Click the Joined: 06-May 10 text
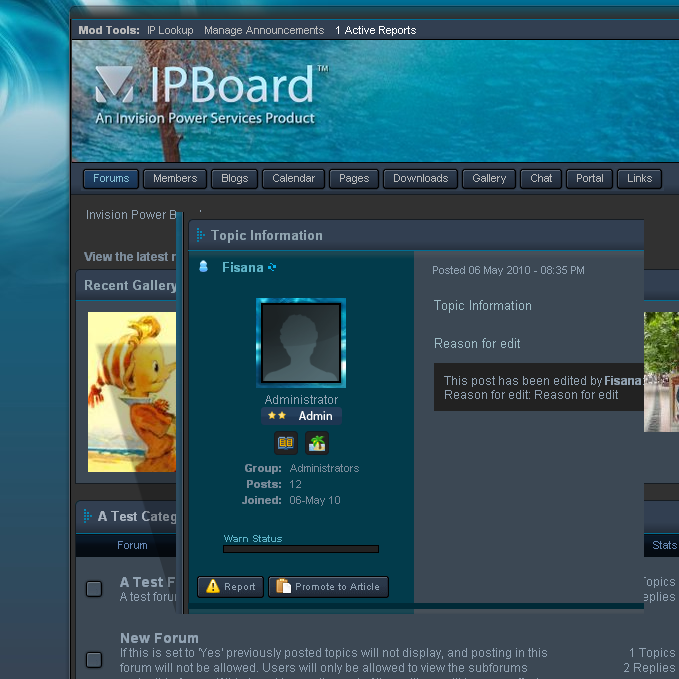 (291, 500)
